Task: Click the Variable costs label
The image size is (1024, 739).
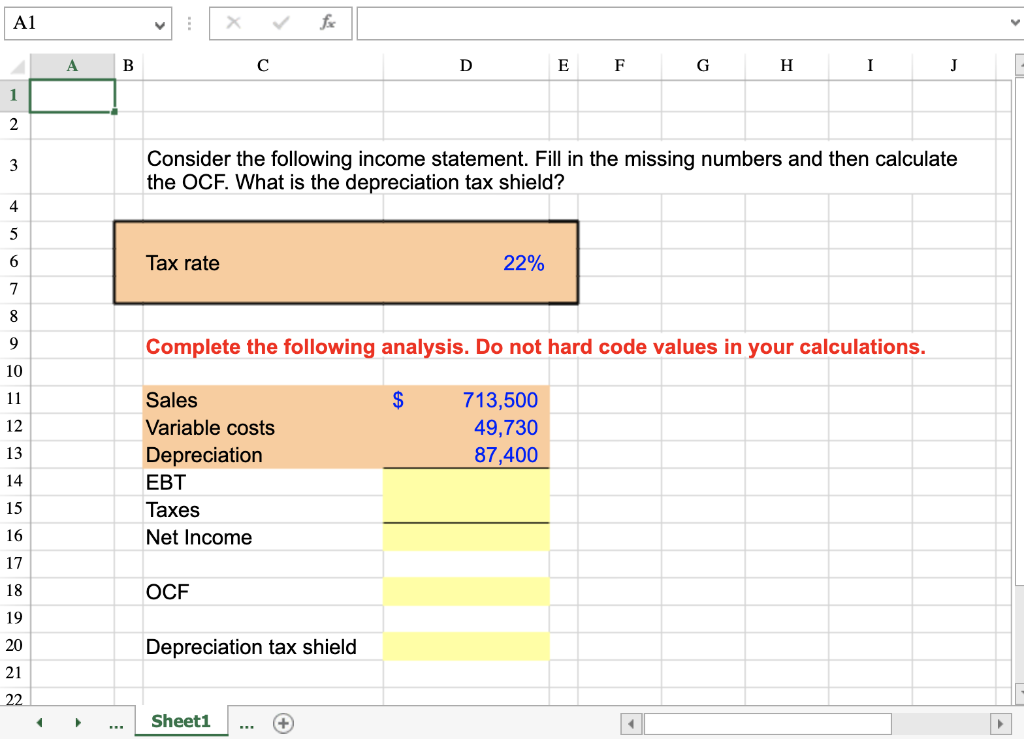Action: (210, 428)
